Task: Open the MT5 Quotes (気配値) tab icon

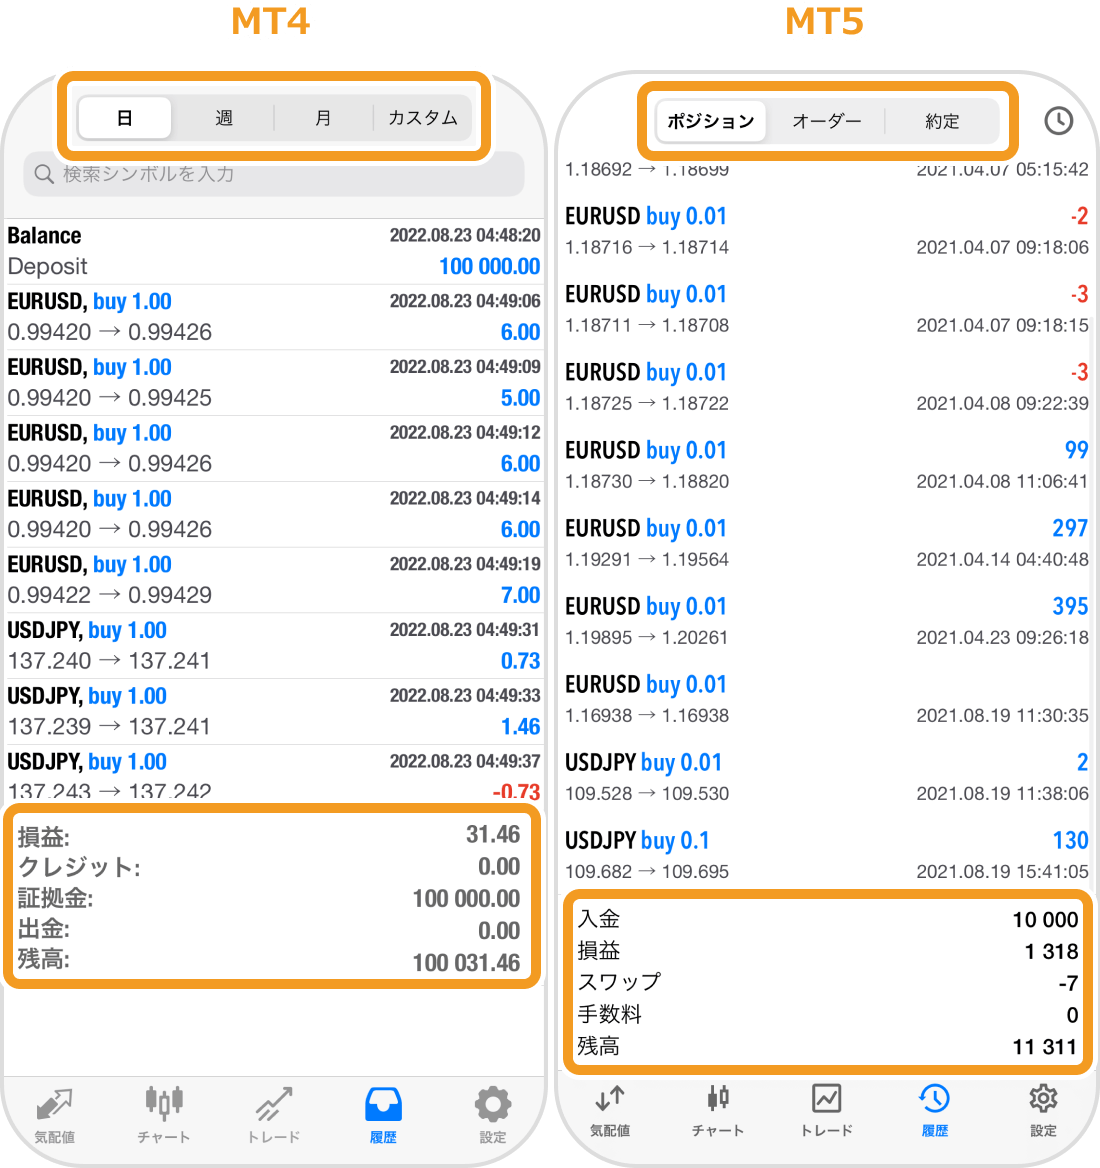Action: pyautogui.click(x=610, y=1098)
